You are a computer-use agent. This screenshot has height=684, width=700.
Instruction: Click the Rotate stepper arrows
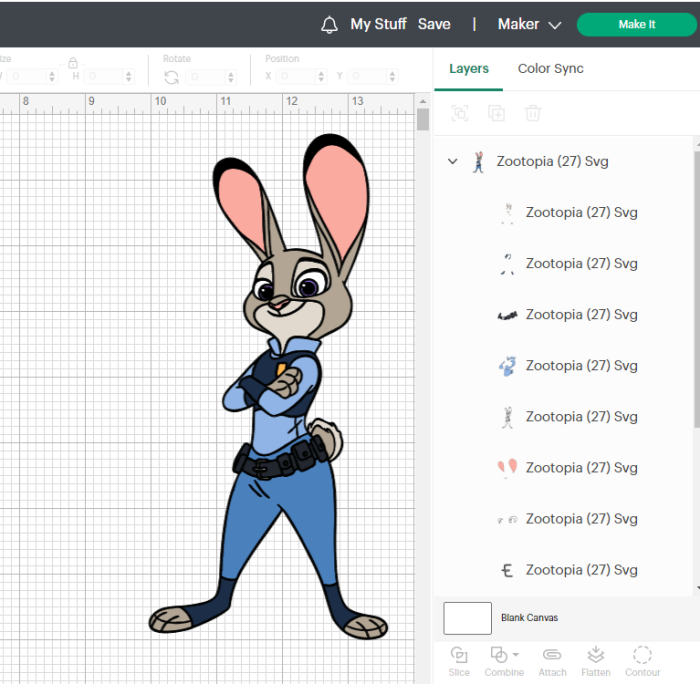tap(231, 77)
